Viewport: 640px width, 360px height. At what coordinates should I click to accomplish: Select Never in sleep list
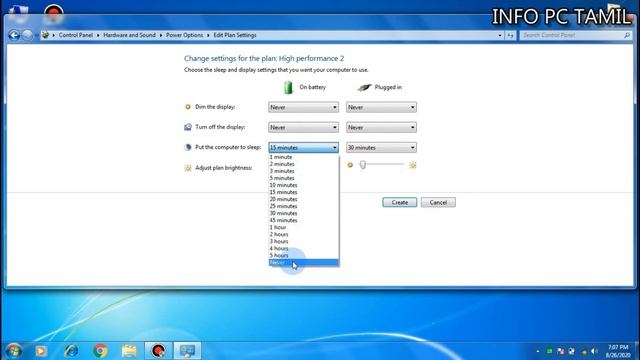click(x=303, y=262)
